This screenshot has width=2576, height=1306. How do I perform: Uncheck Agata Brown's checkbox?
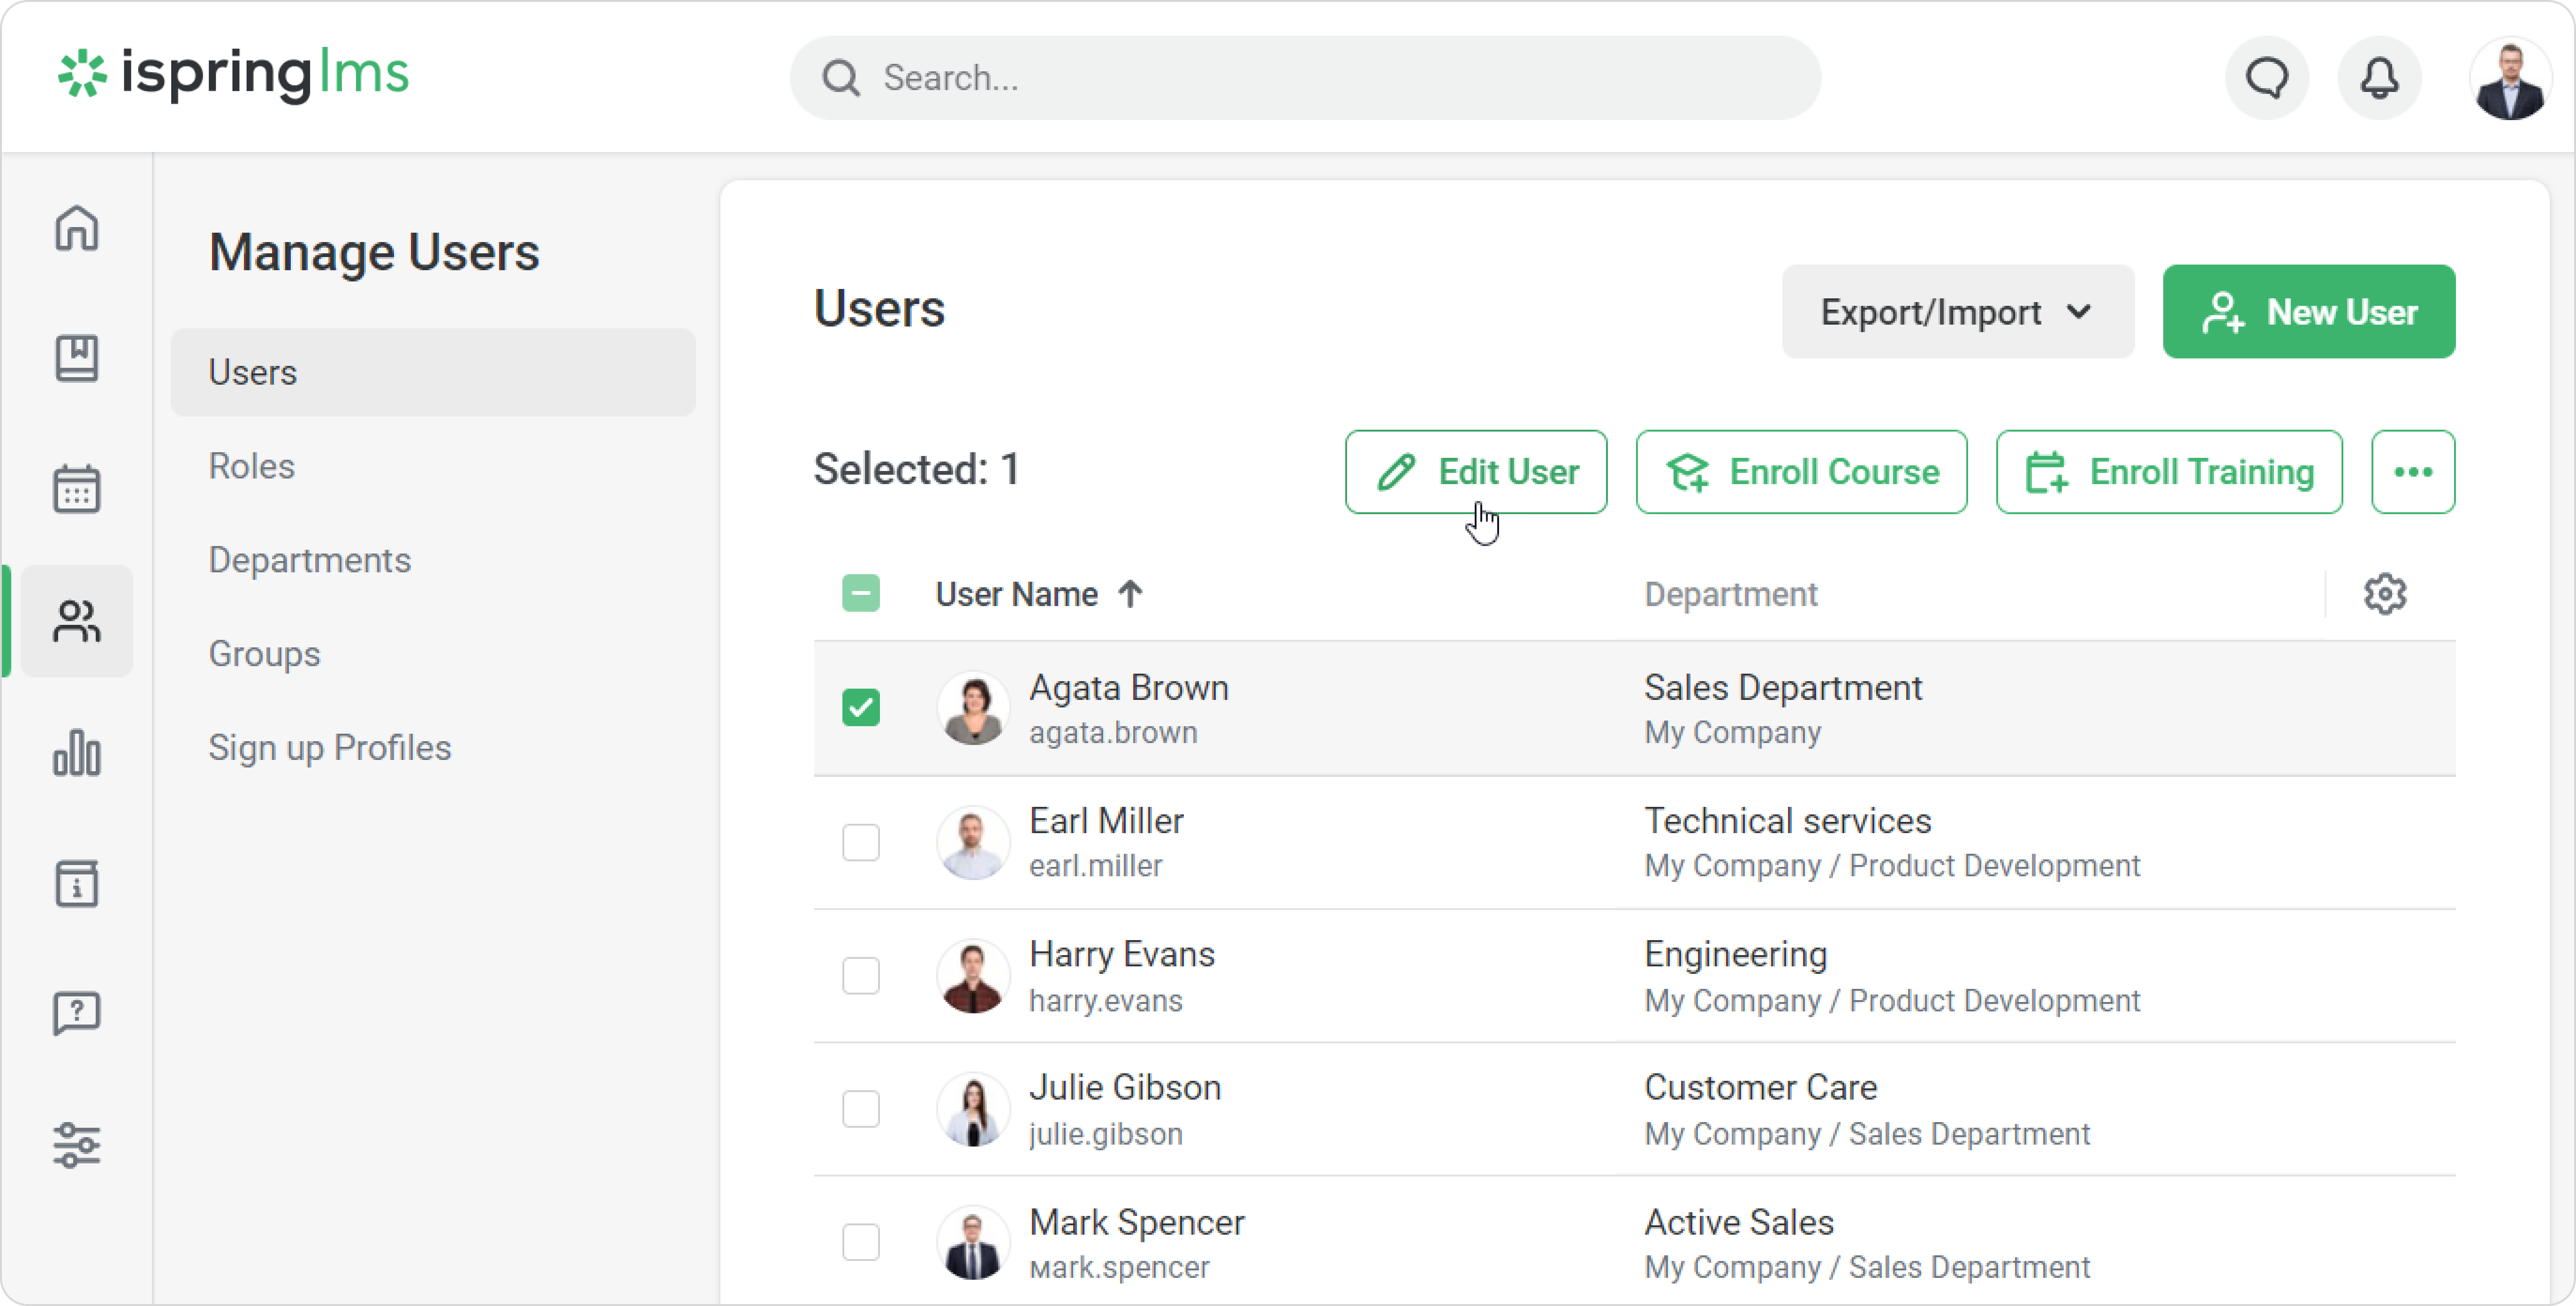[860, 708]
